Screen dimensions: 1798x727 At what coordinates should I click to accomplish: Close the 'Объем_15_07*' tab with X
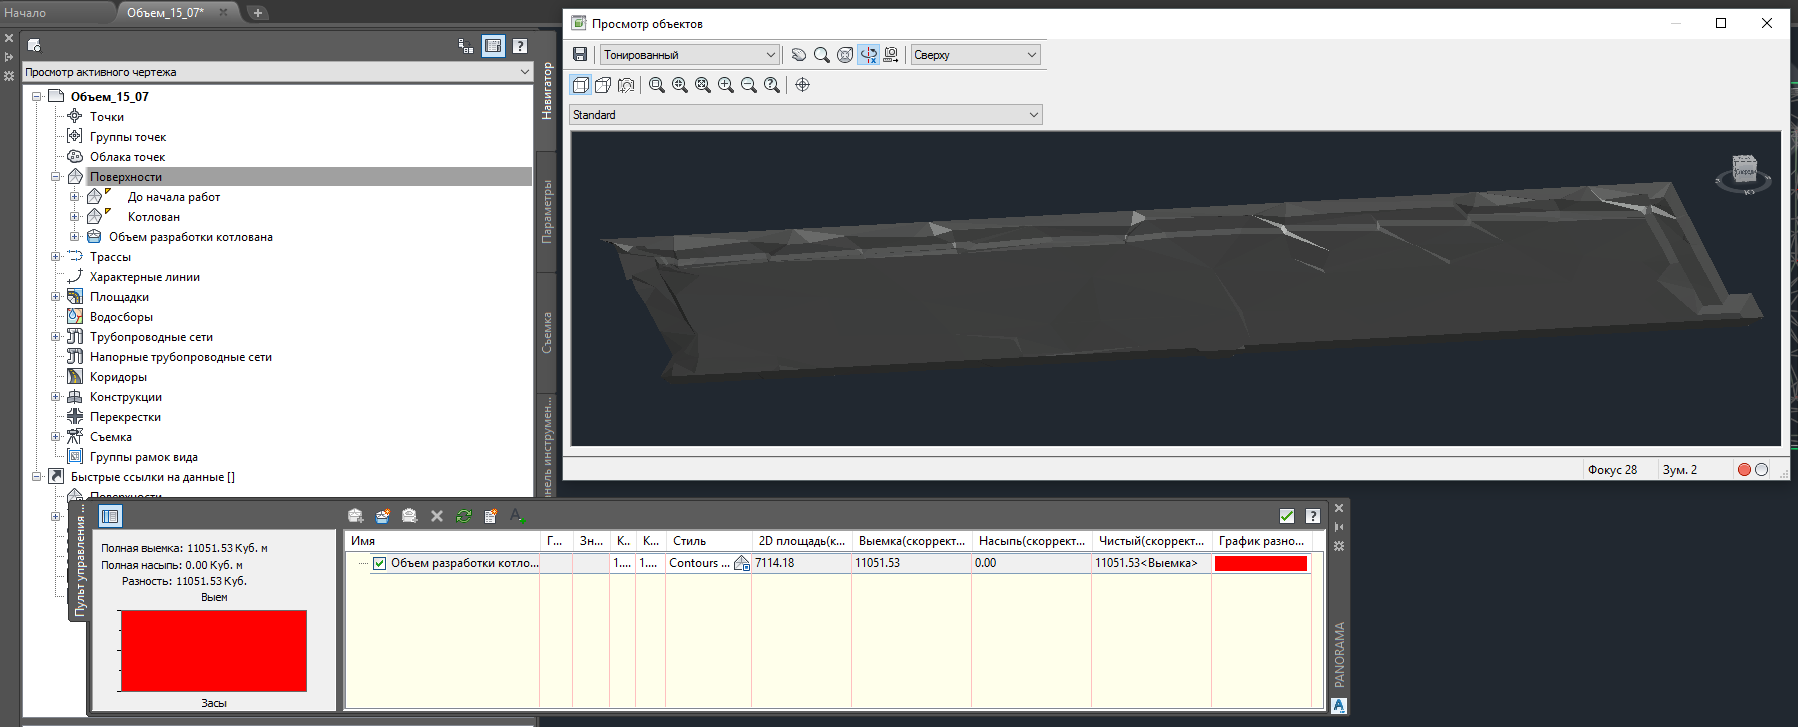[223, 12]
